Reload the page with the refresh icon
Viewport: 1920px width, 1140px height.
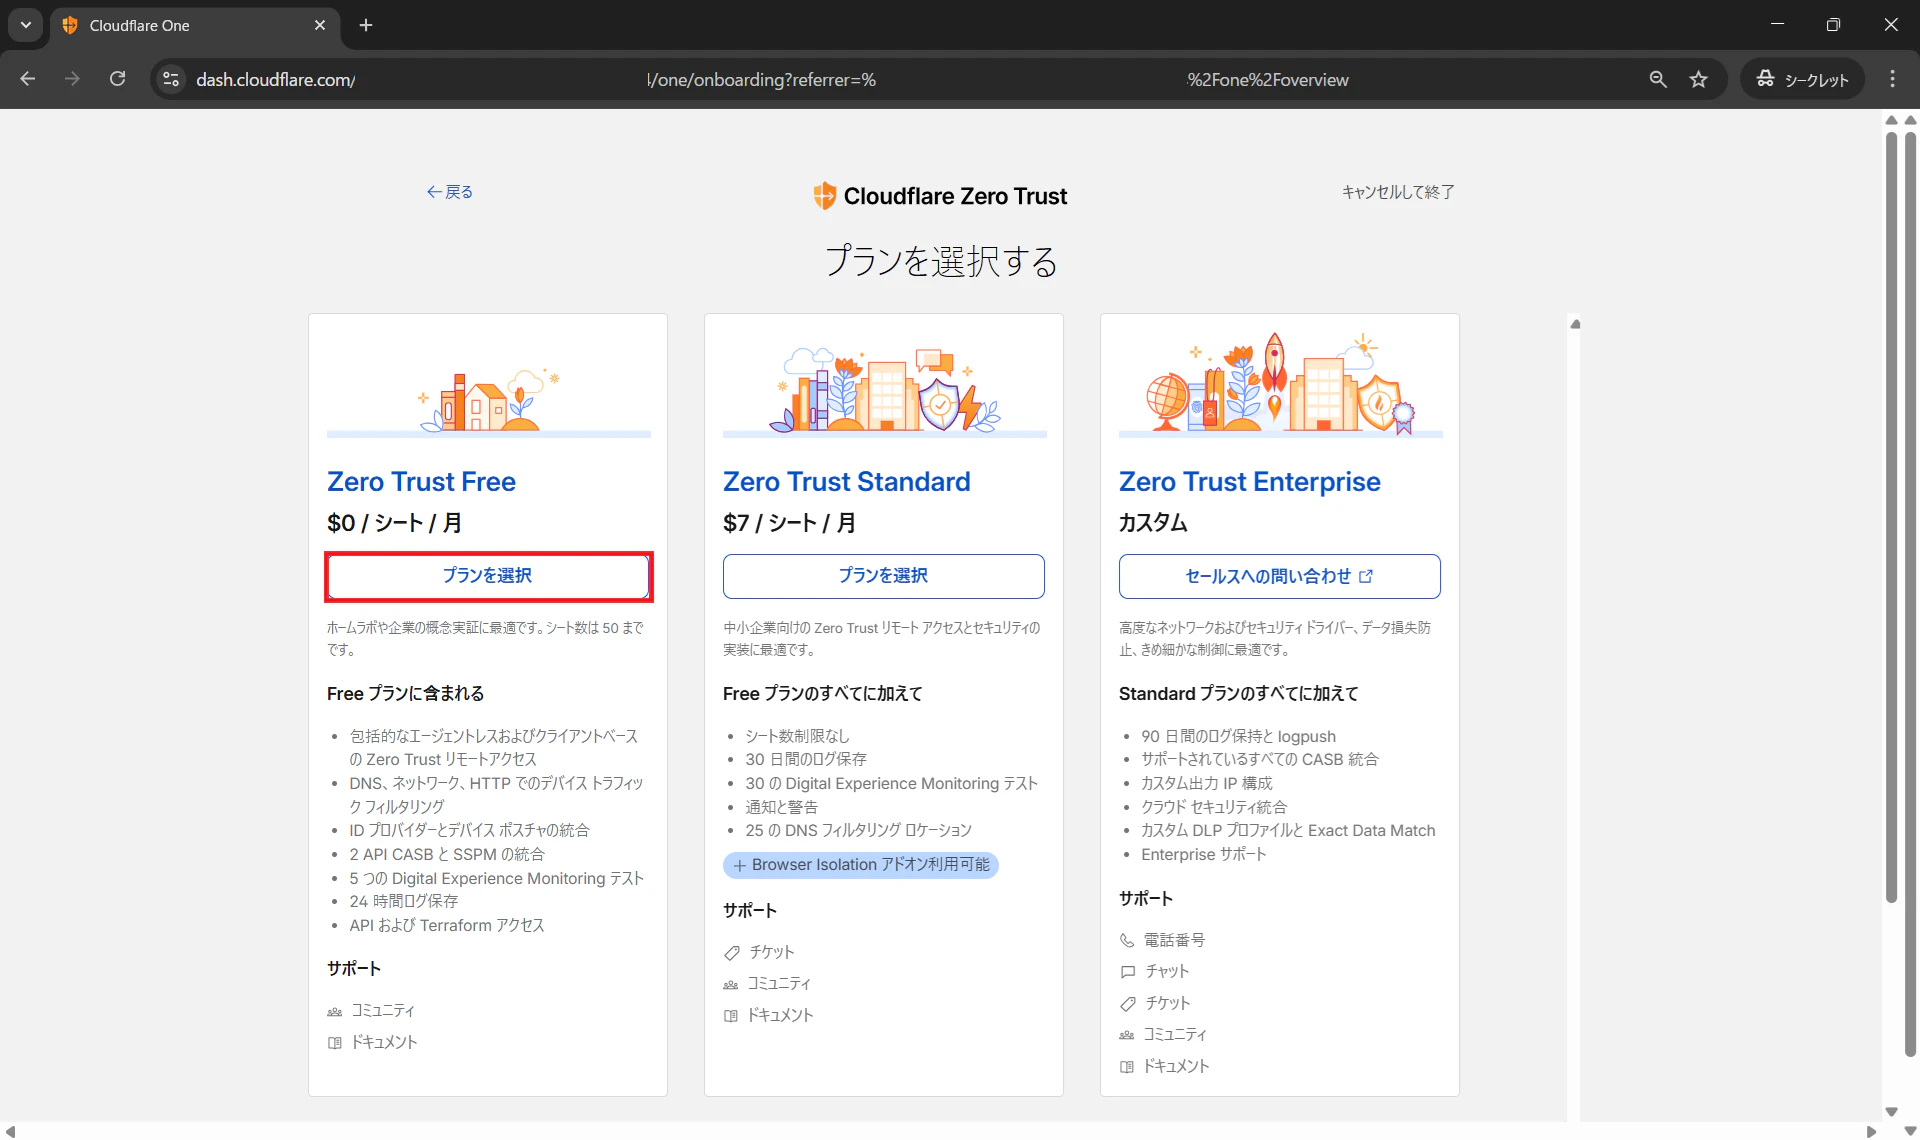click(117, 79)
